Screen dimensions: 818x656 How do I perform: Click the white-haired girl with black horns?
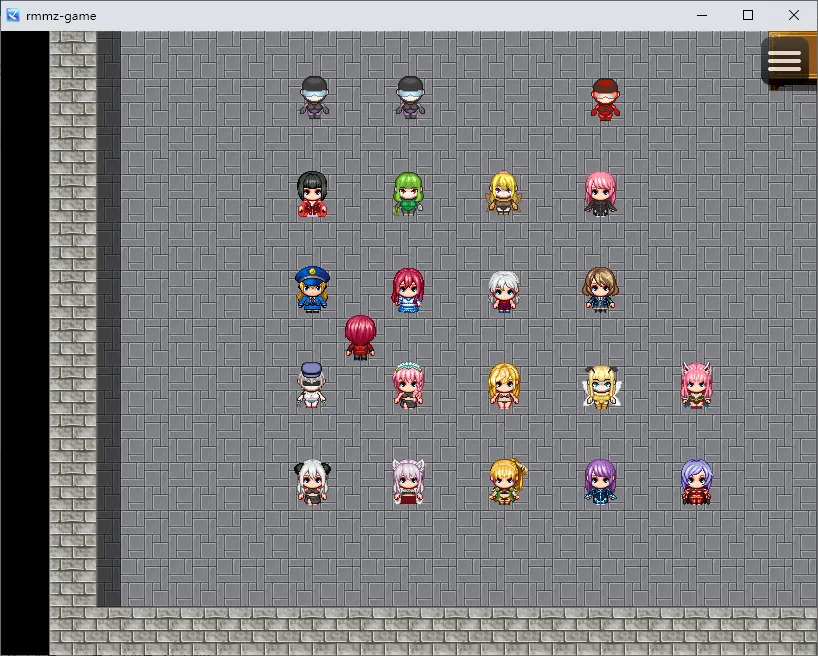pos(312,482)
